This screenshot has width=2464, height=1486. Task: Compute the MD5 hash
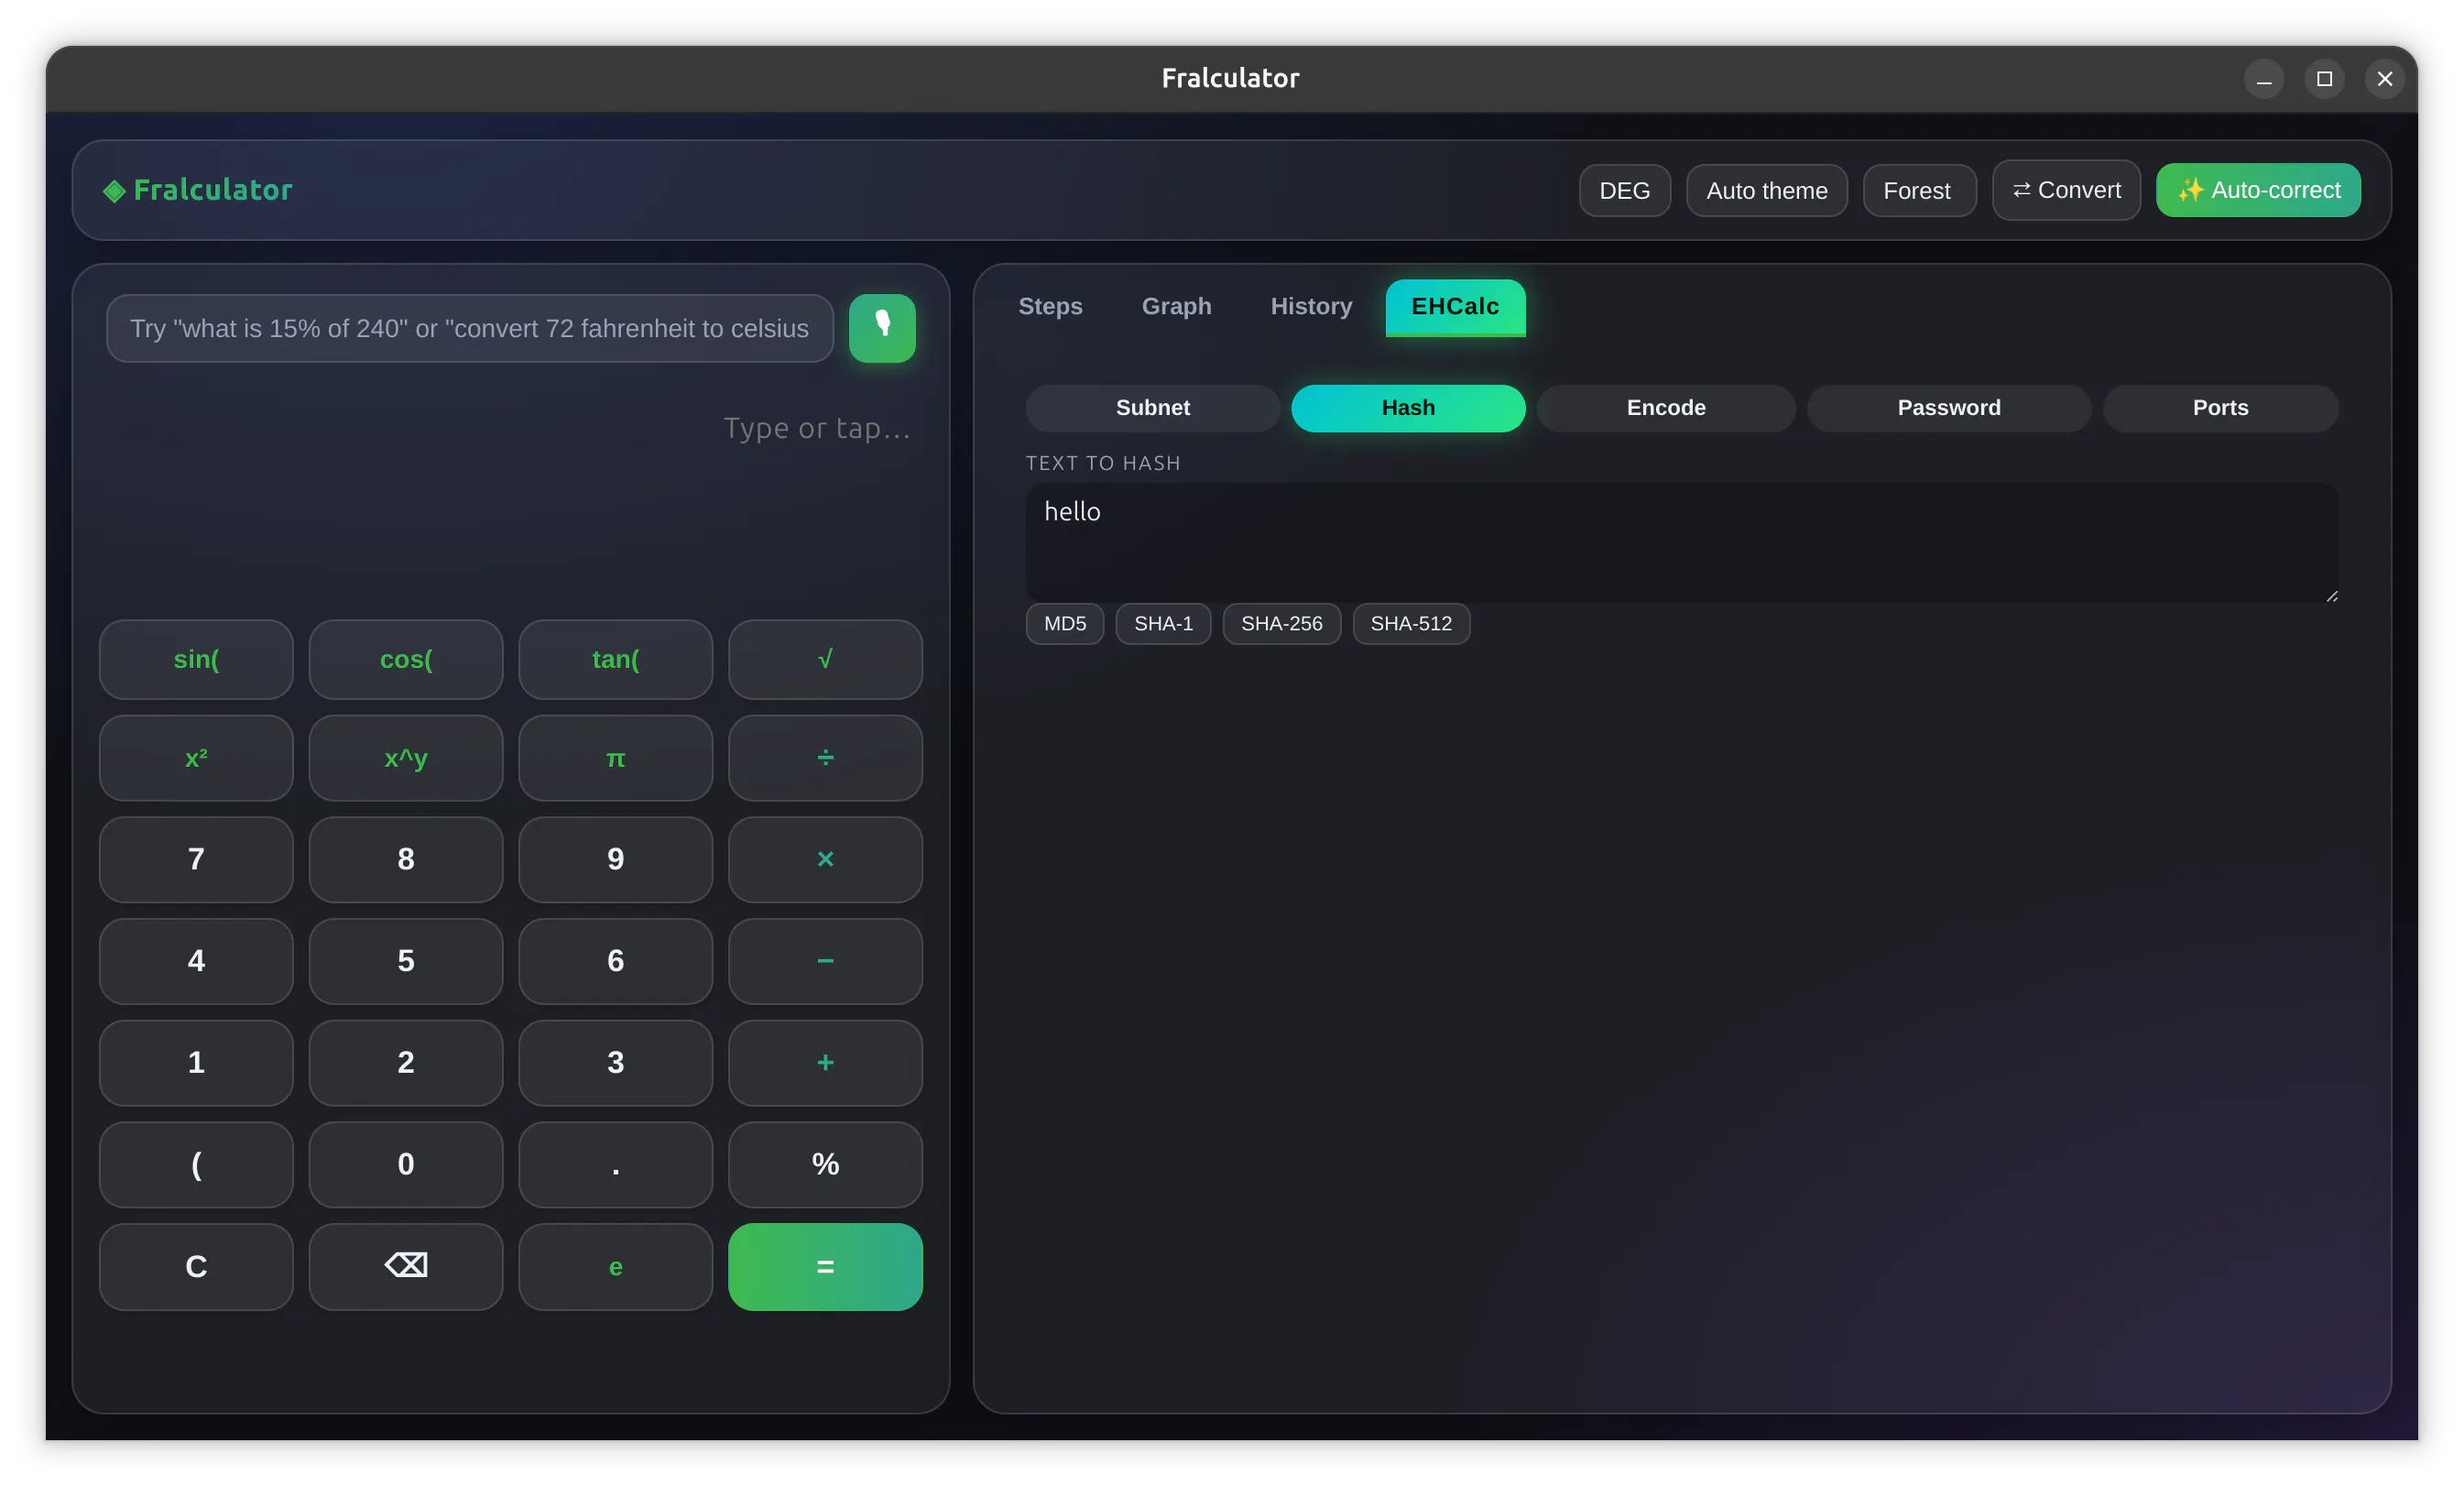click(x=1065, y=624)
